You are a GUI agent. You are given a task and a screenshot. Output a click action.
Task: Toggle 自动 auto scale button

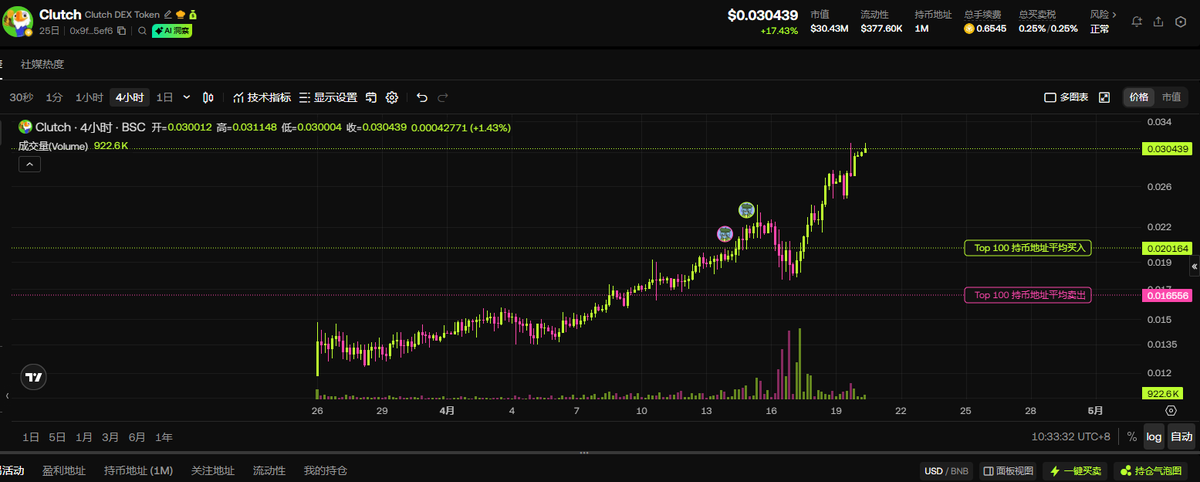(x=1181, y=437)
